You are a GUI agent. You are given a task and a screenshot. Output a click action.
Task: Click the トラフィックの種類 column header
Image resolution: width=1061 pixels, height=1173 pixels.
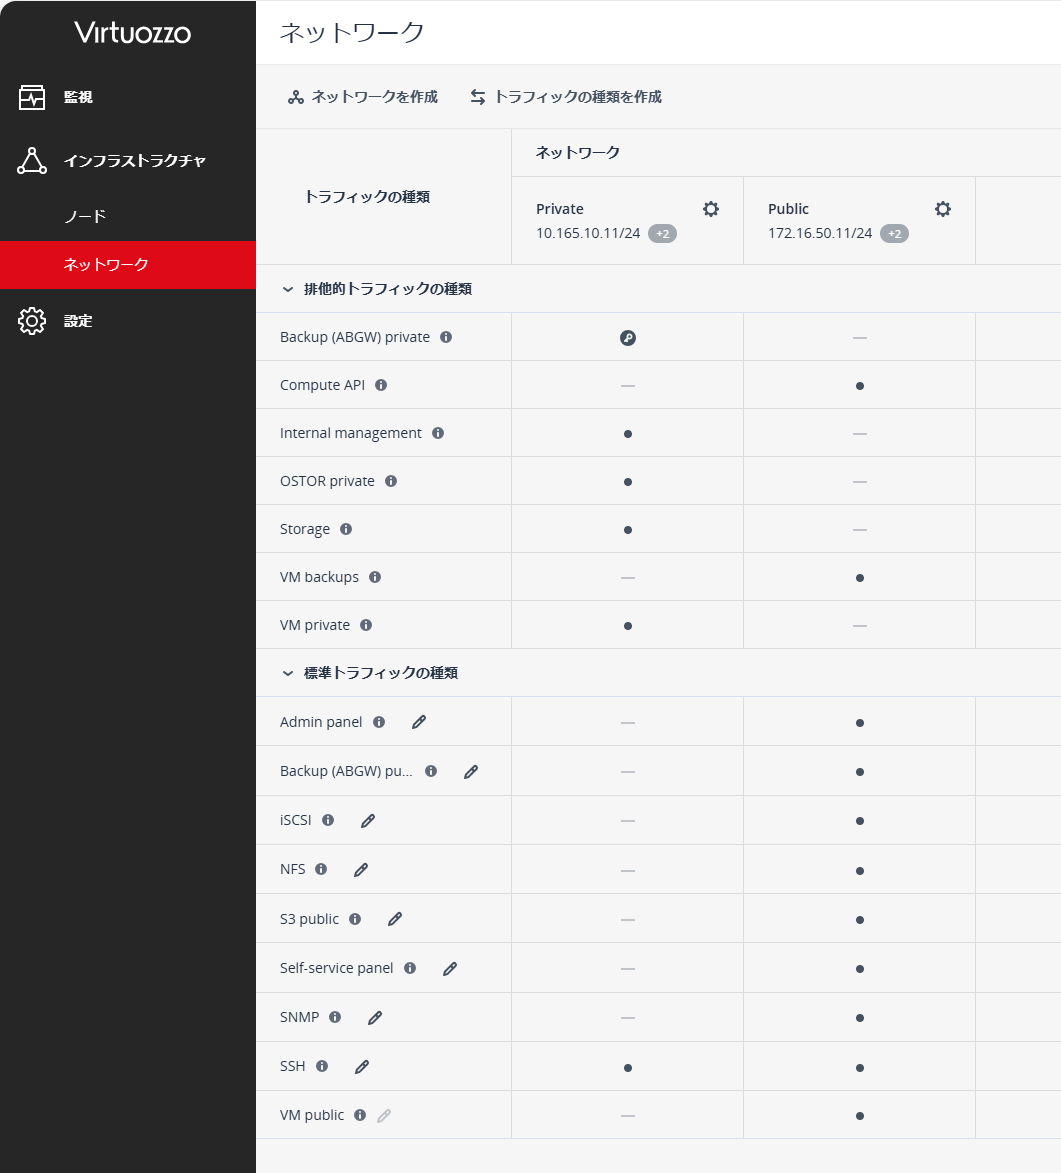367,197
